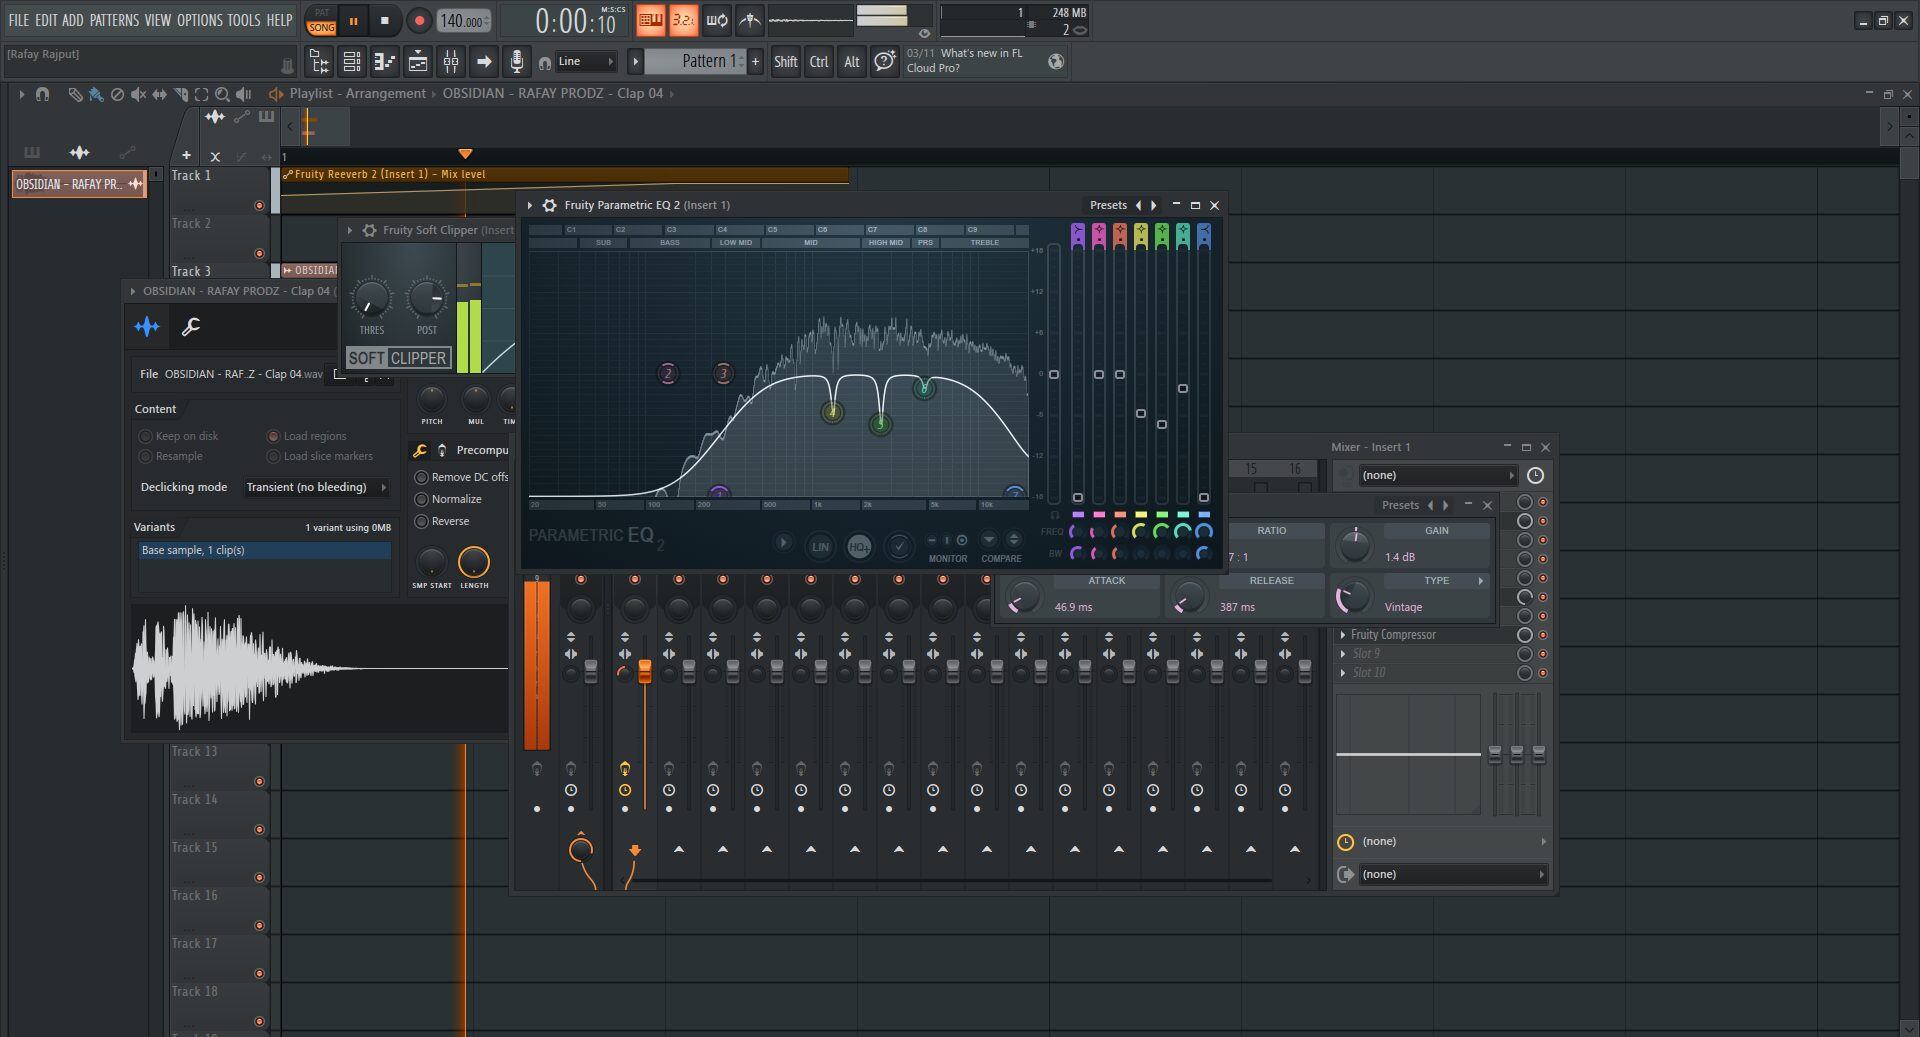
Task: Click the record button in transport
Action: pyautogui.click(x=419, y=20)
